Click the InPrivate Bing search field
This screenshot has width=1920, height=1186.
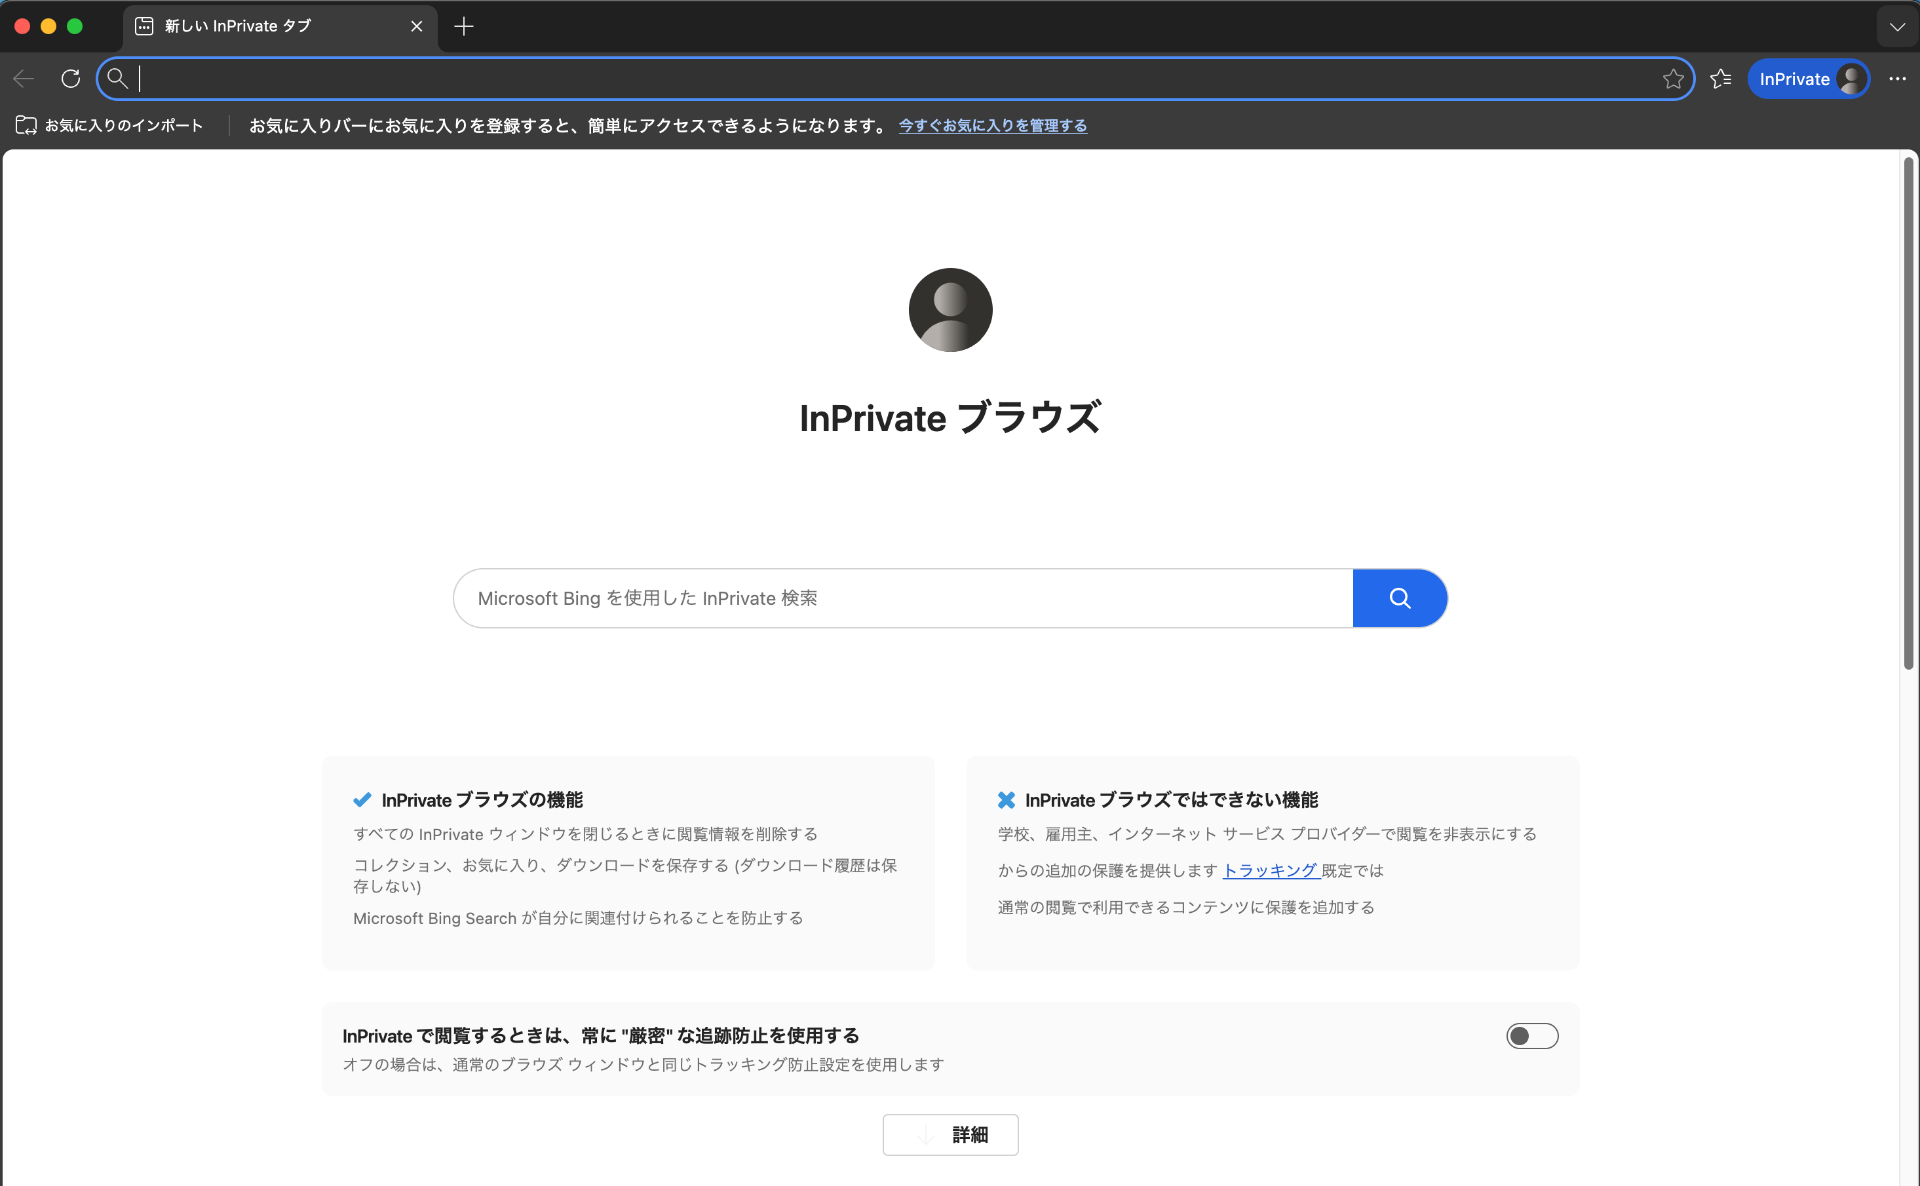(x=900, y=598)
